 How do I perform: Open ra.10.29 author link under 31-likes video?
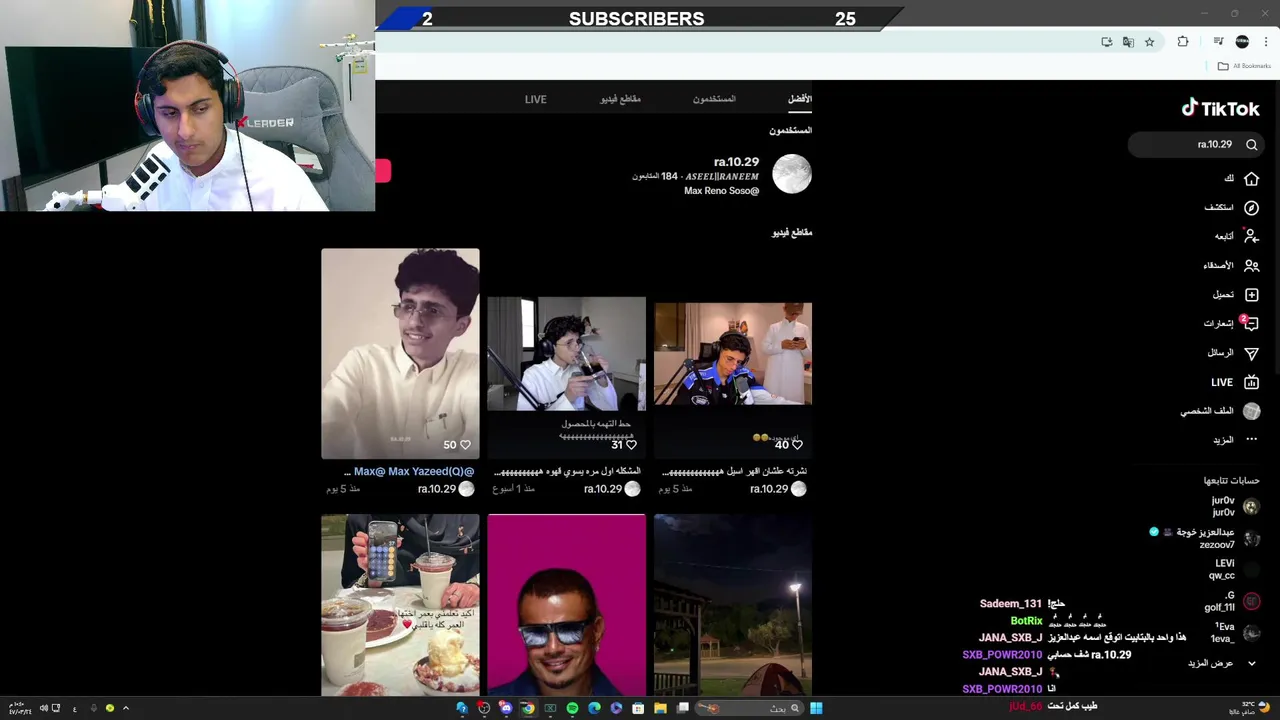click(x=603, y=489)
